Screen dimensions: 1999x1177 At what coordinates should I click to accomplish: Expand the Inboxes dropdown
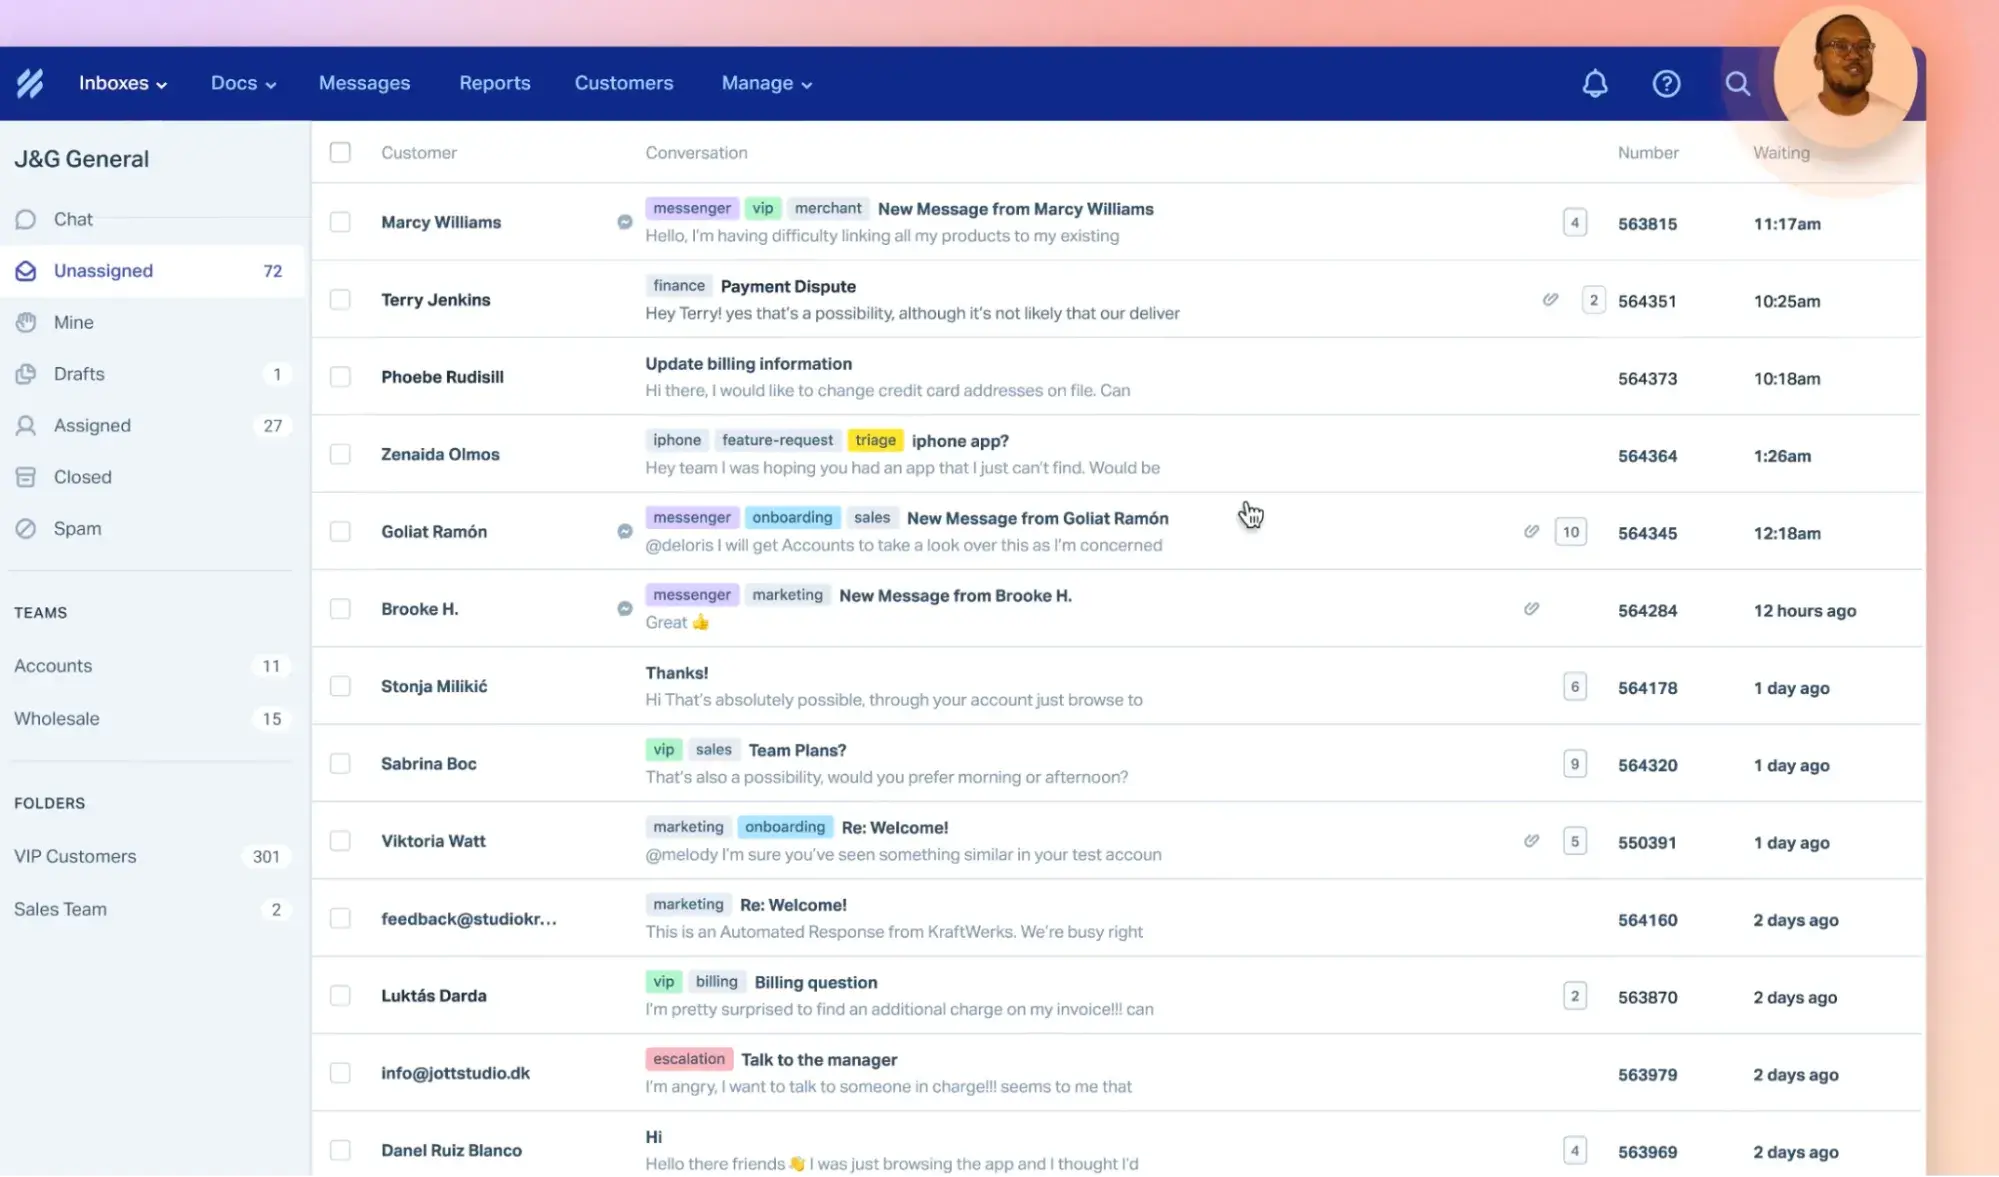(x=122, y=83)
